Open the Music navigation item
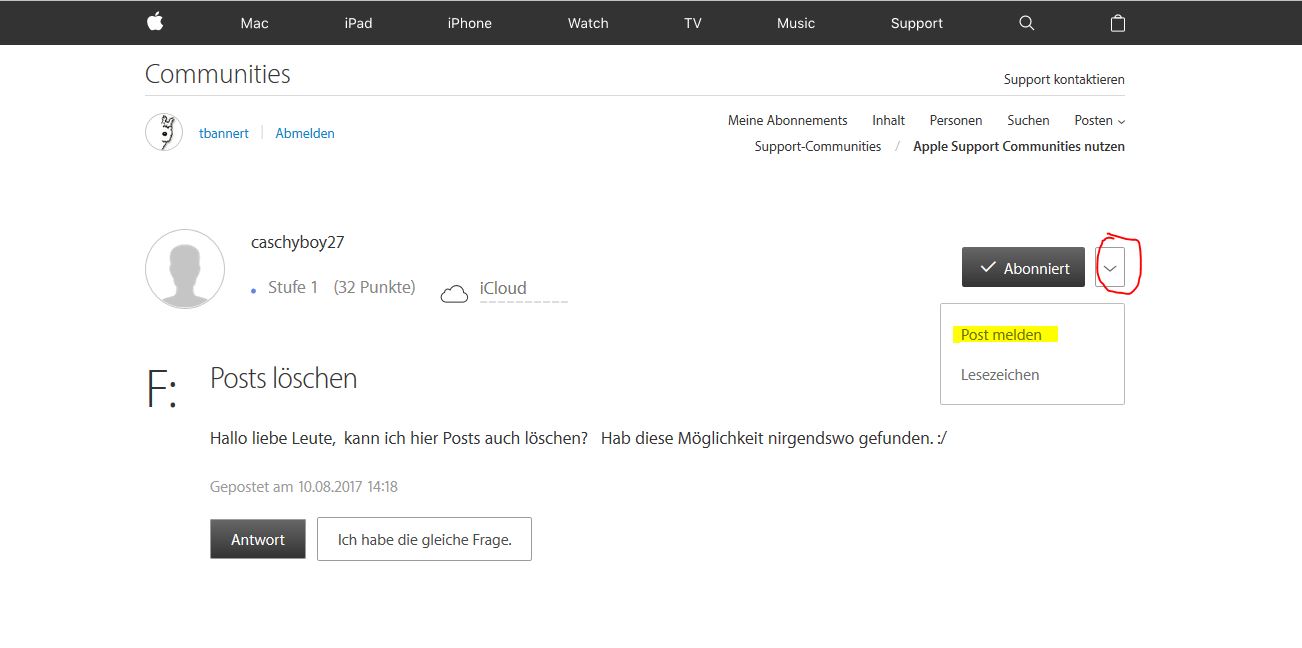Screen dimensions: 1302x648 [796, 23]
